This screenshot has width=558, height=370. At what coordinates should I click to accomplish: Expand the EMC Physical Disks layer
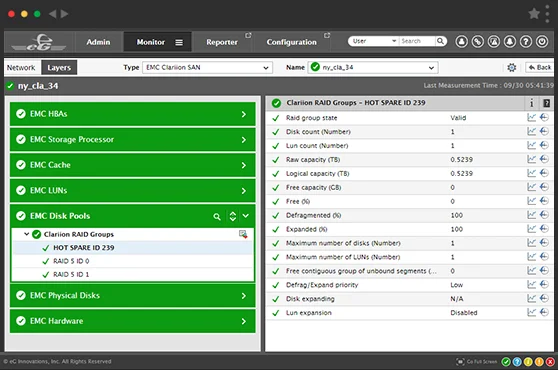132,296
